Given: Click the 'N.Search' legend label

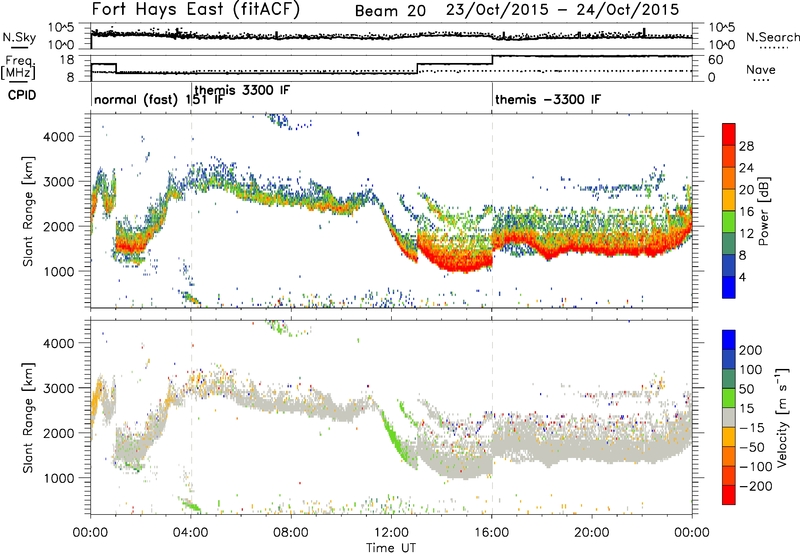Looking at the screenshot, I should [x=772, y=37].
